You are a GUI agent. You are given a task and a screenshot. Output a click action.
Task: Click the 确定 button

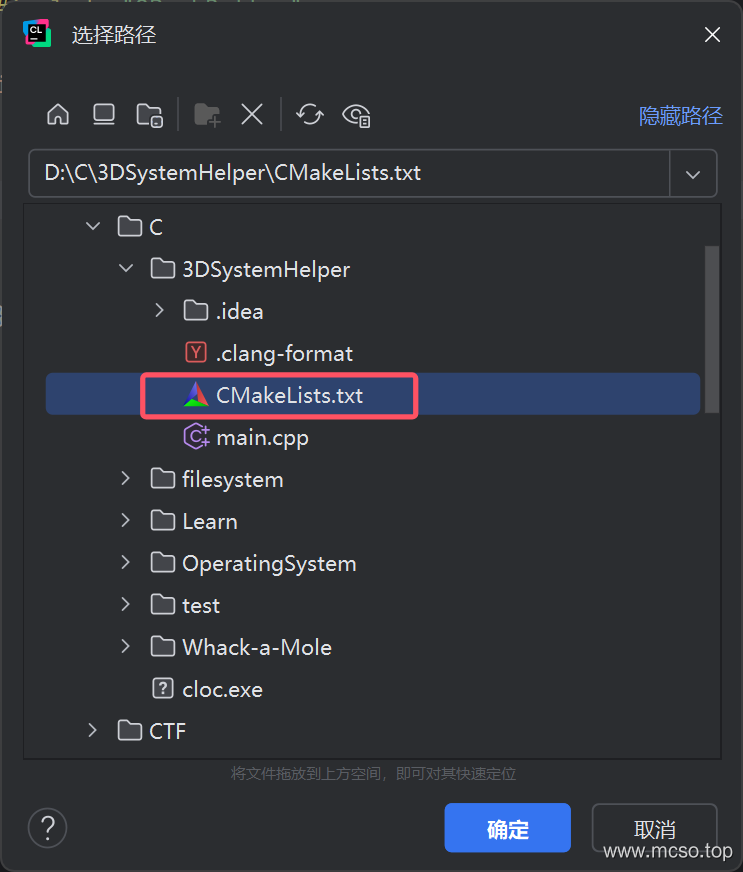(507, 828)
